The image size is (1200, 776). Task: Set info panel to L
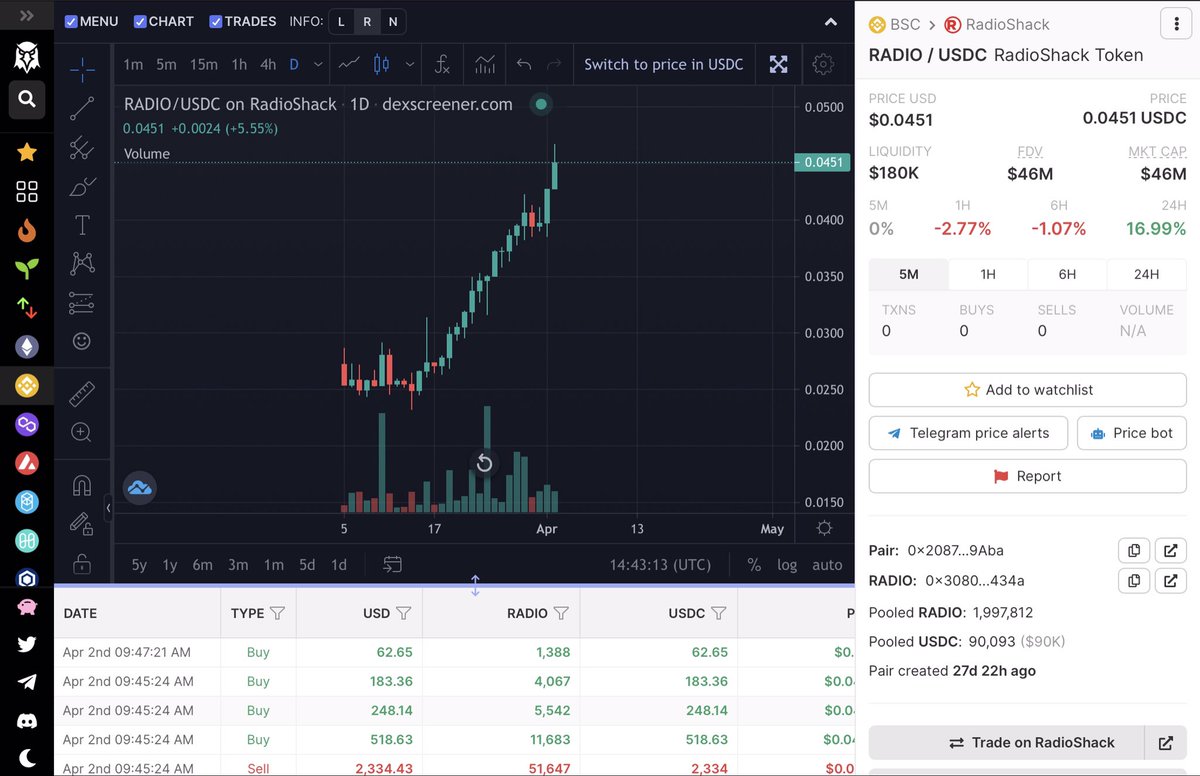[x=341, y=21]
